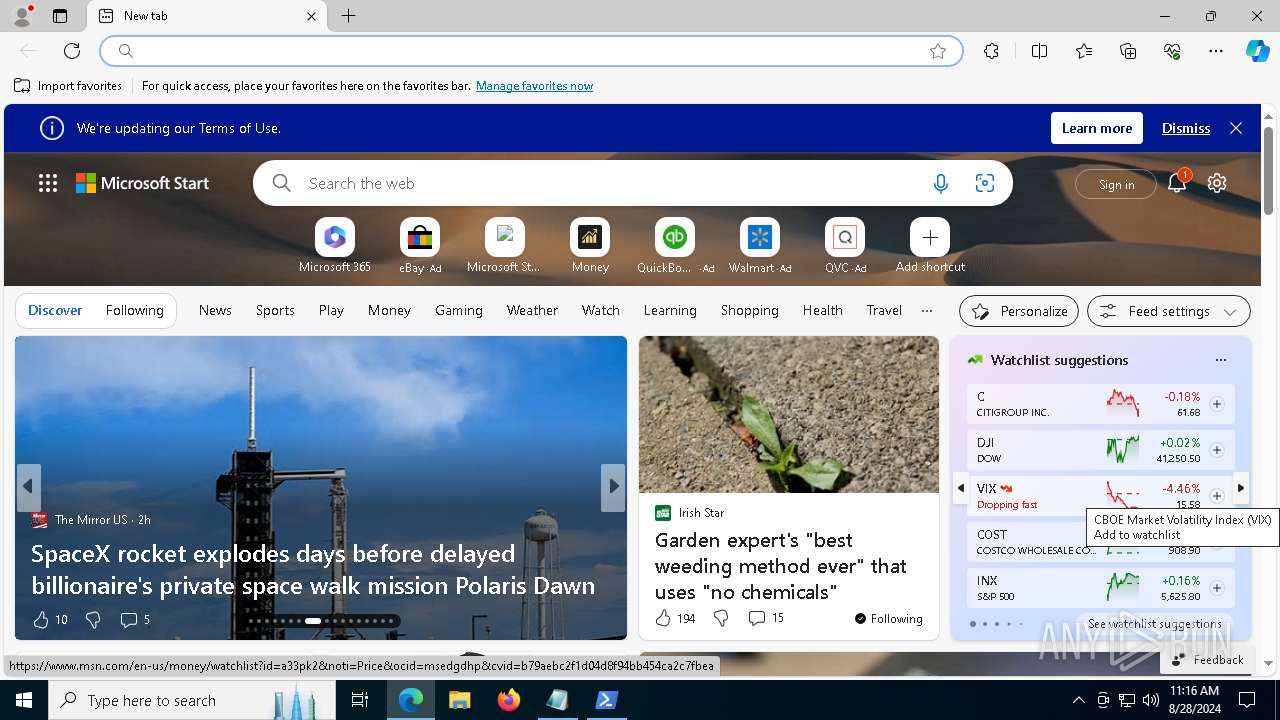Open Watchlist suggestions more options
Screen dimensions: 1280x720
[x=1220, y=360]
